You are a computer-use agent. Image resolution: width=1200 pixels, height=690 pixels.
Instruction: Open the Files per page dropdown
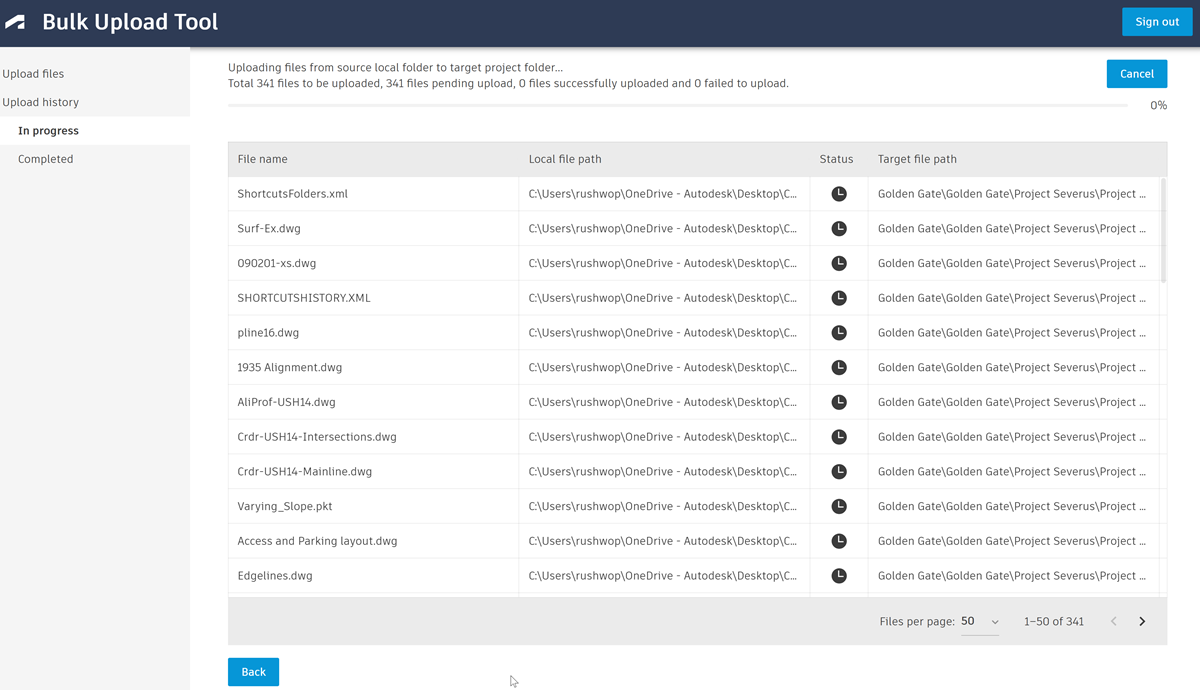coord(980,622)
